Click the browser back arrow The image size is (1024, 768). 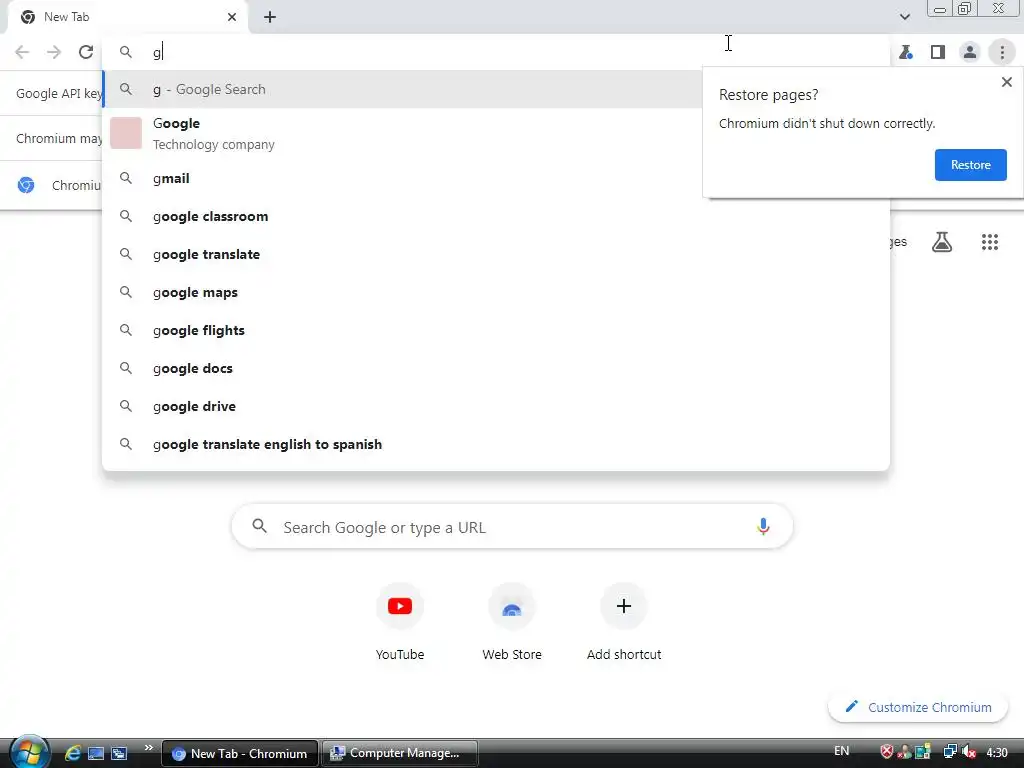(22, 52)
